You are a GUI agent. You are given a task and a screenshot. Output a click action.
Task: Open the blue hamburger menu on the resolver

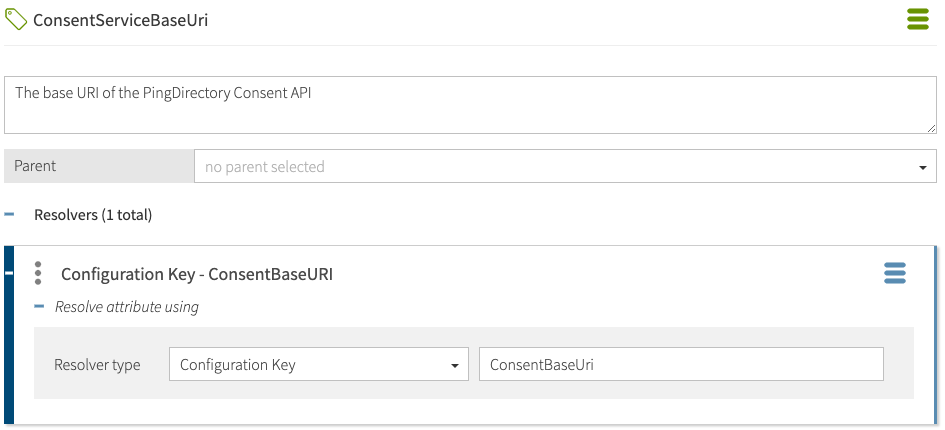pos(895,273)
